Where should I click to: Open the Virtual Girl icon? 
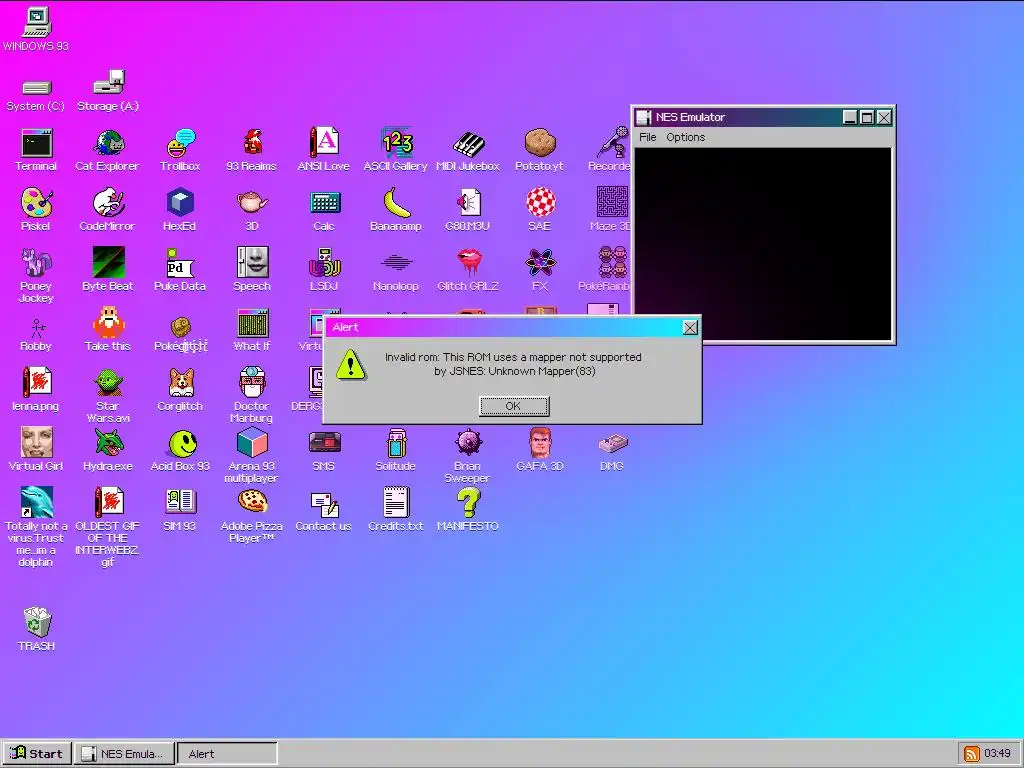(x=36, y=443)
